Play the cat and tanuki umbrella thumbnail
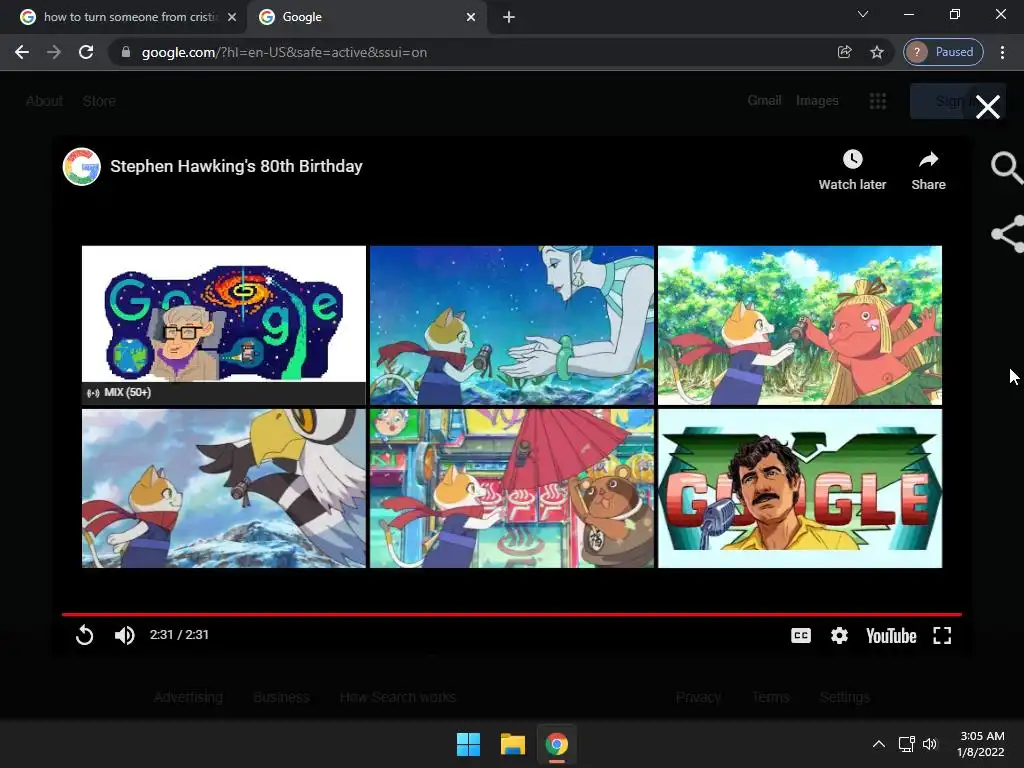This screenshot has width=1024, height=768. point(511,488)
